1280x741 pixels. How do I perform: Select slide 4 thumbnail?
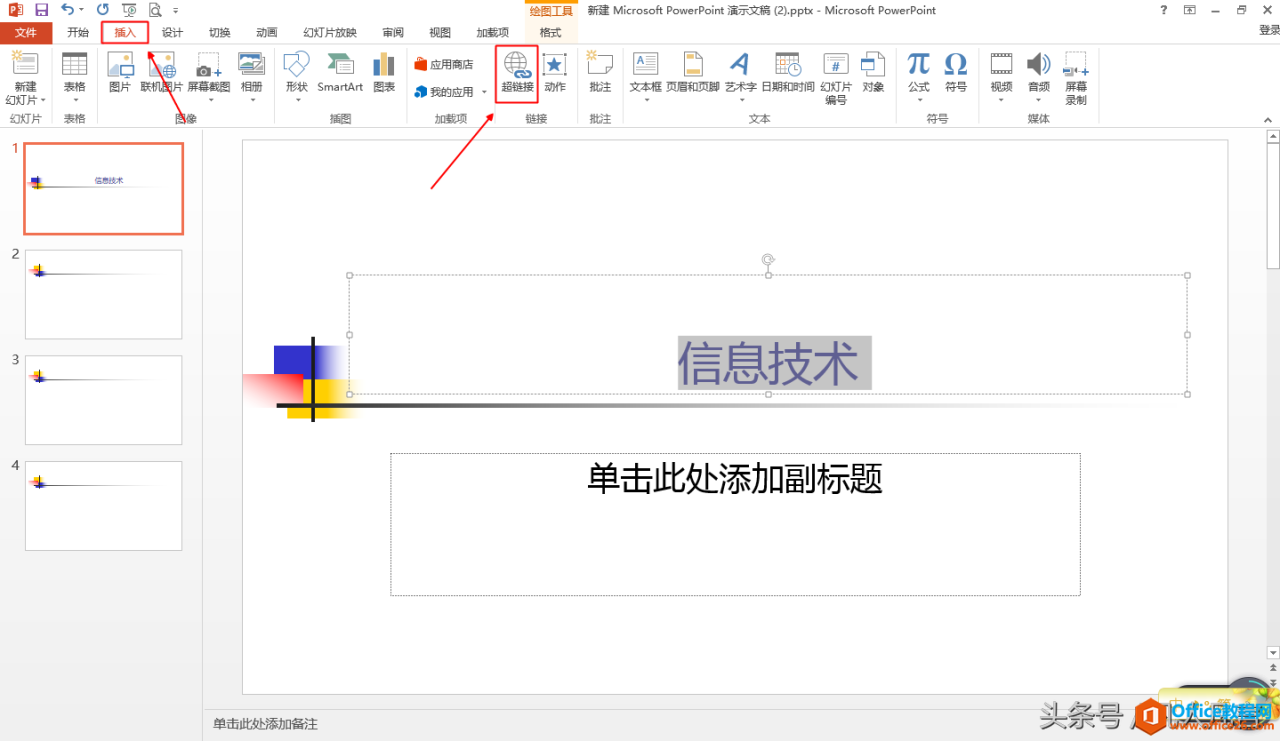click(x=104, y=506)
